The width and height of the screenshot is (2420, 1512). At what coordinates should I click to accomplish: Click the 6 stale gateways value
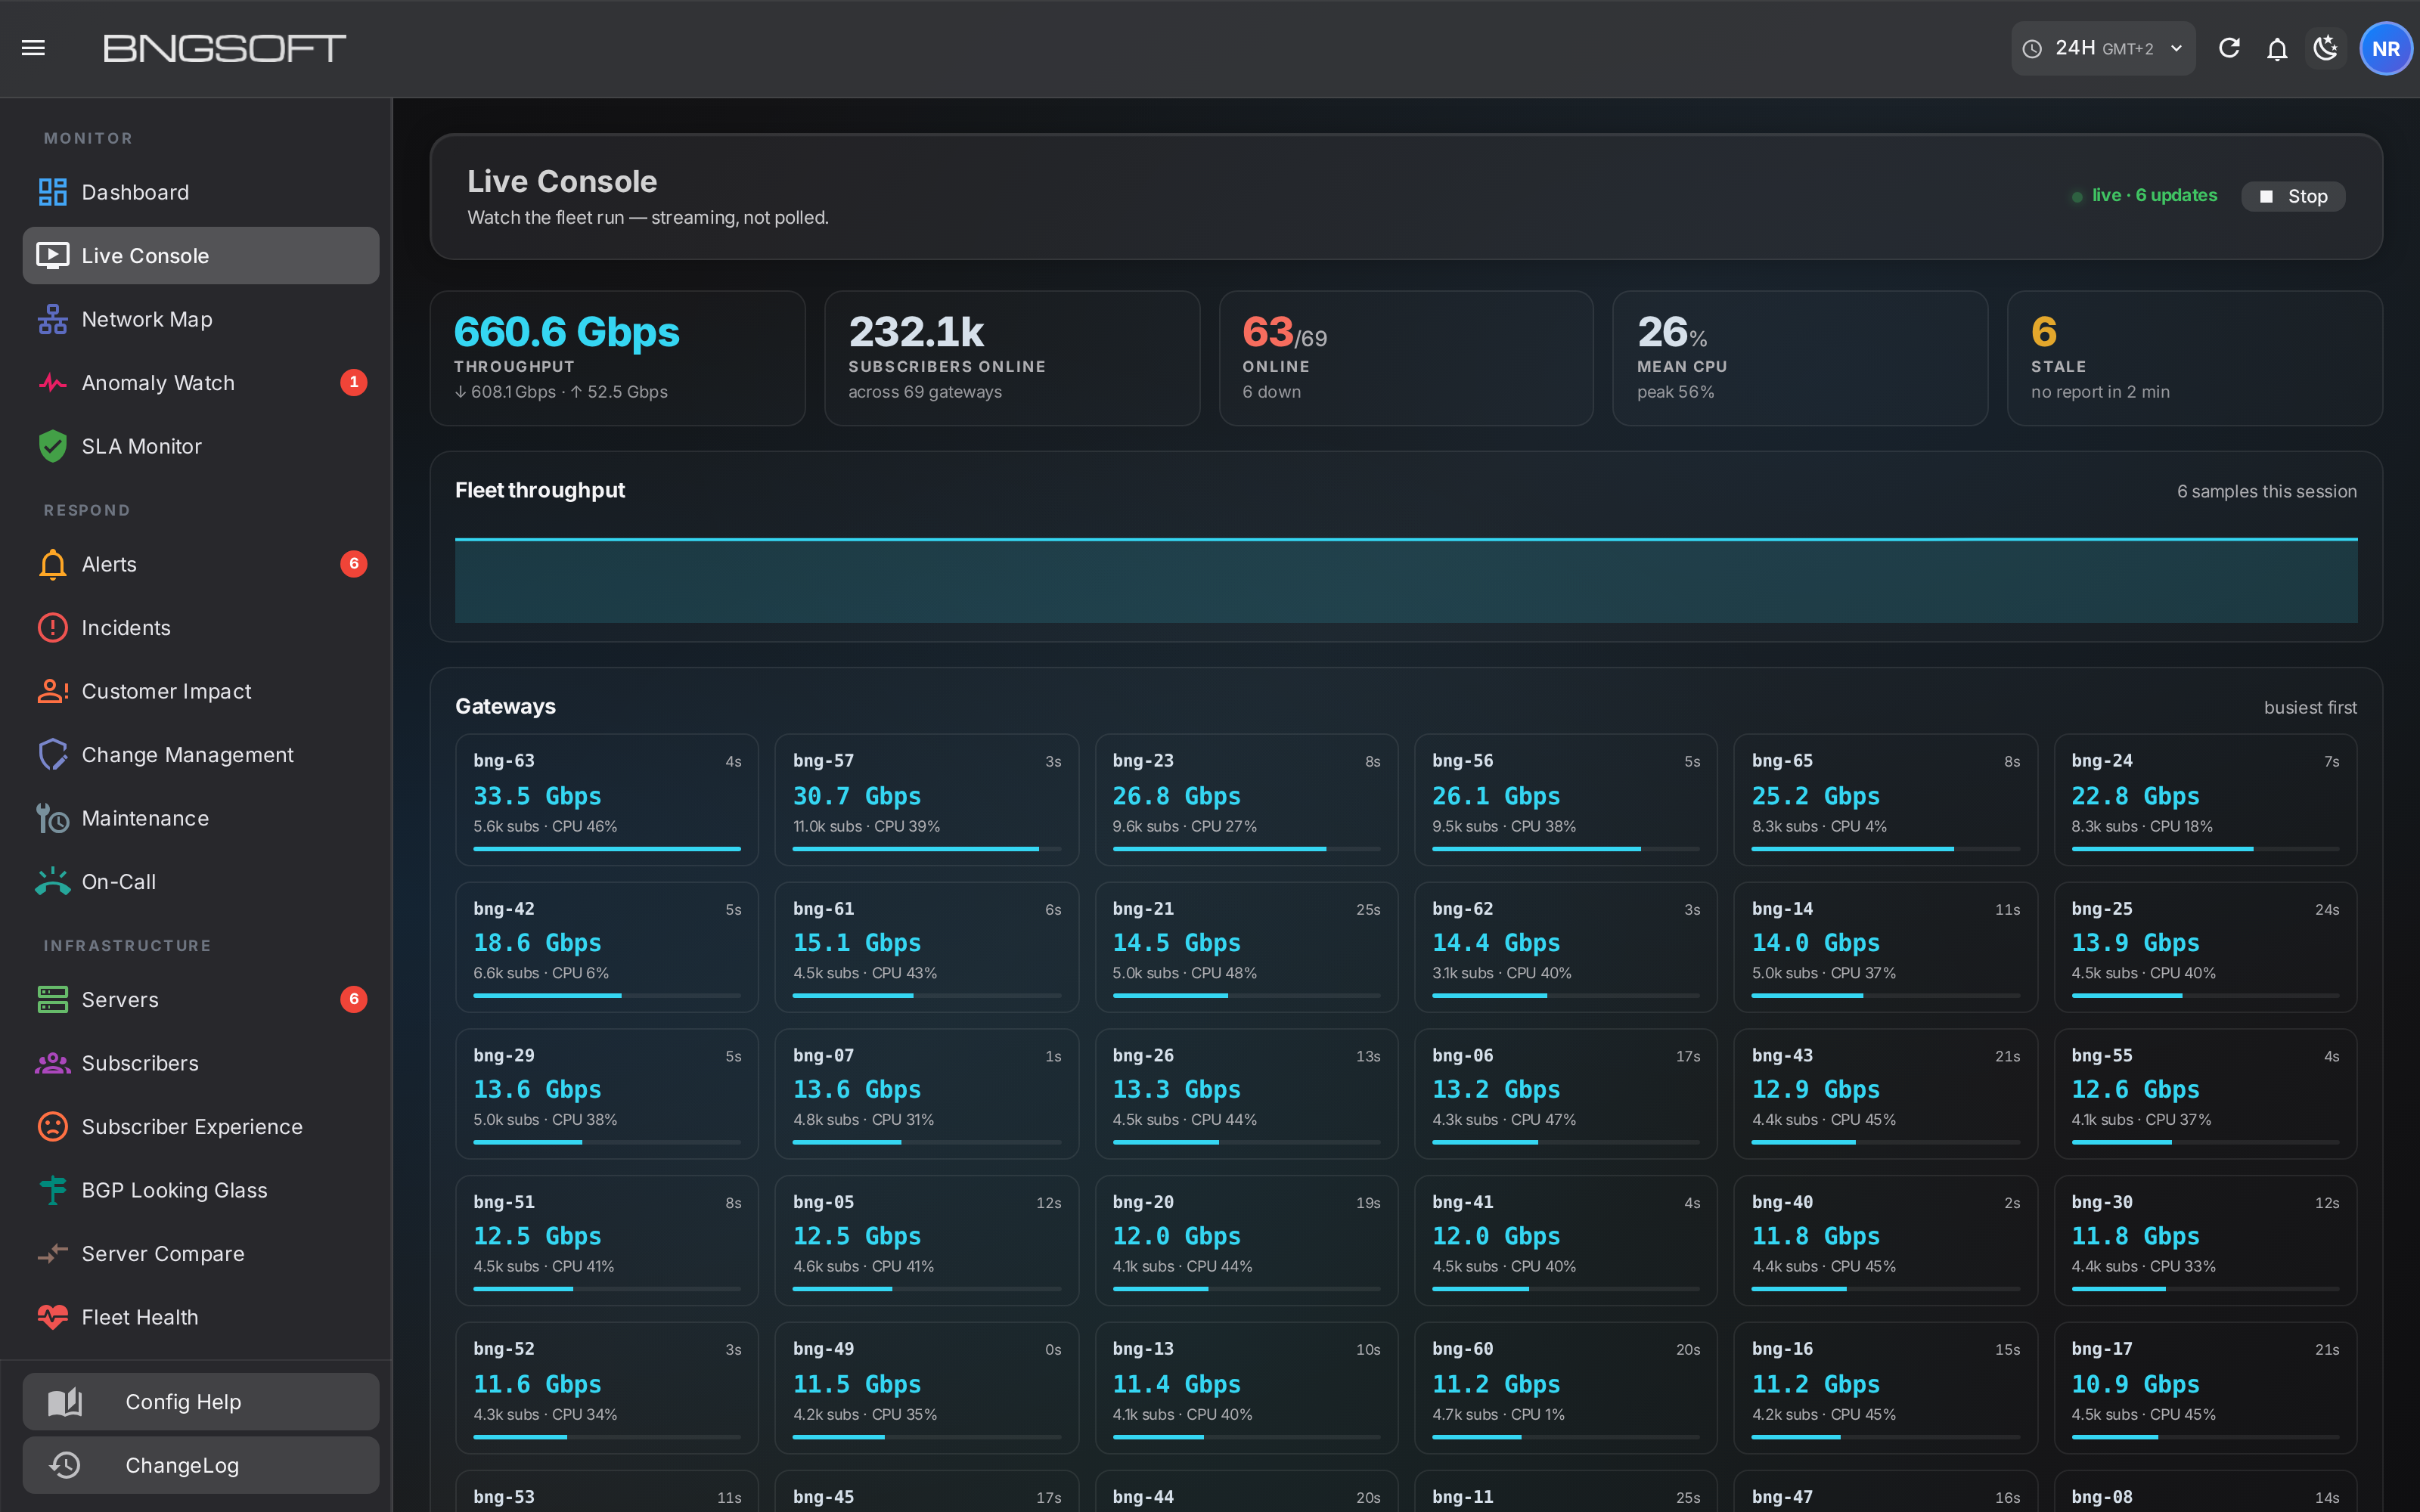pyautogui.click(x=2044, y=332)
